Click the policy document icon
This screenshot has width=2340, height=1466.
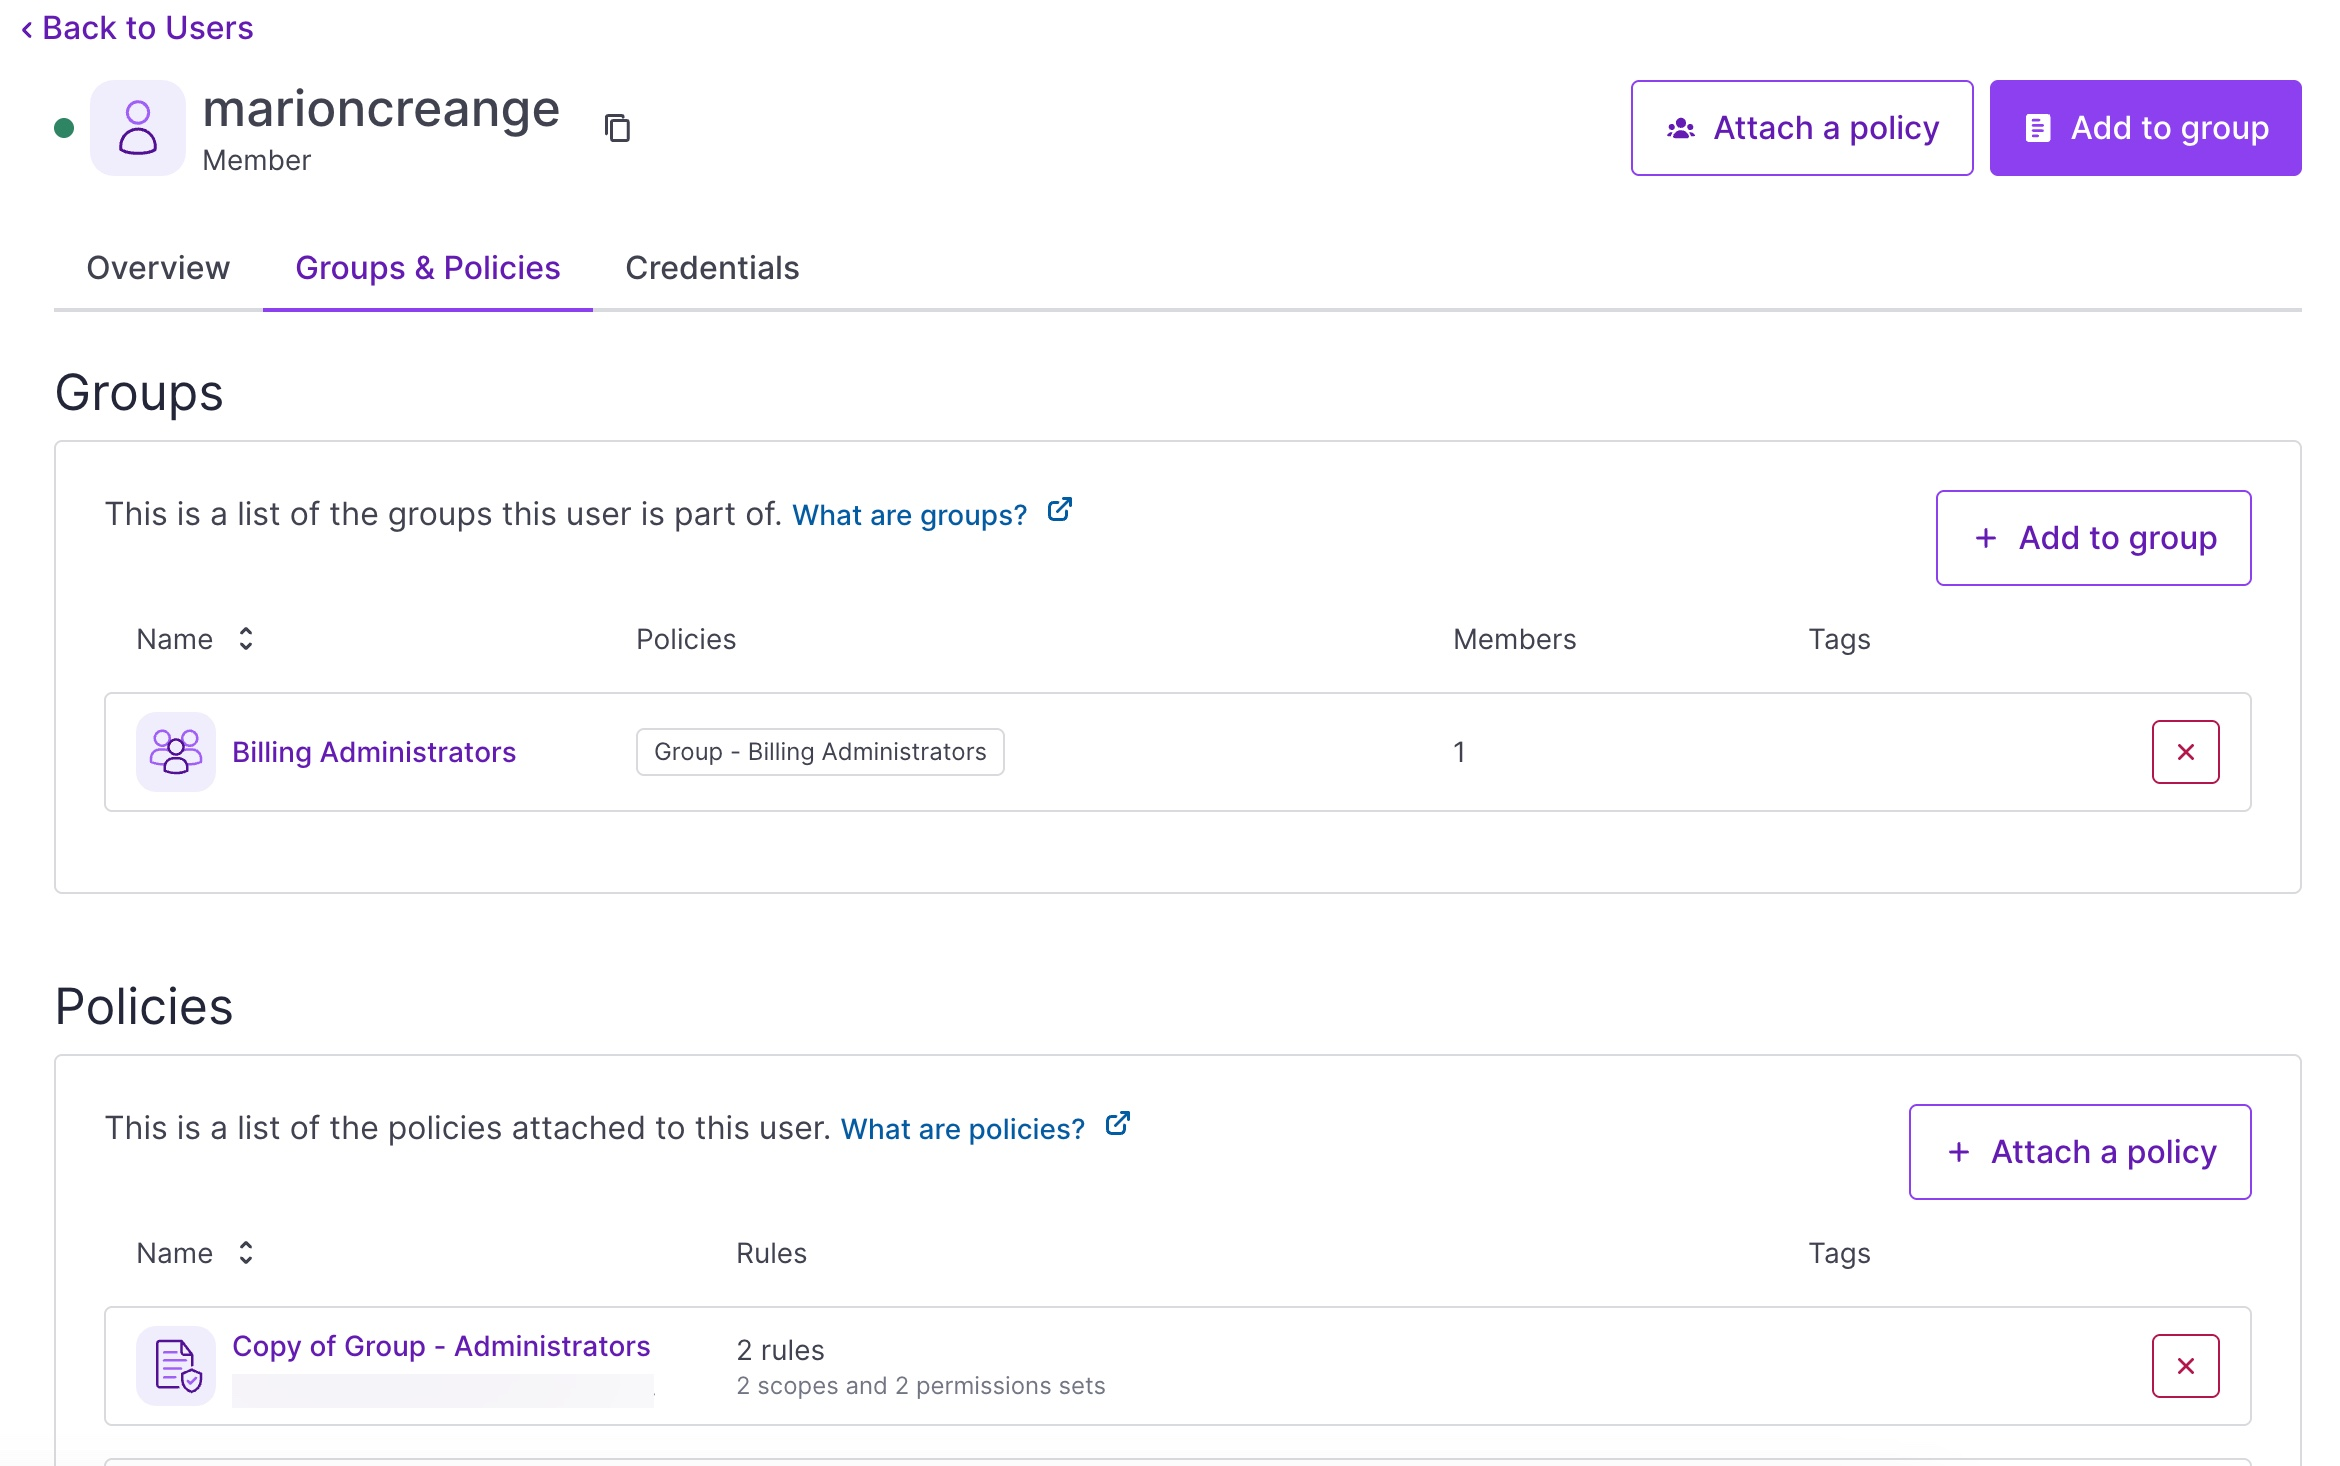[176, 1365]
